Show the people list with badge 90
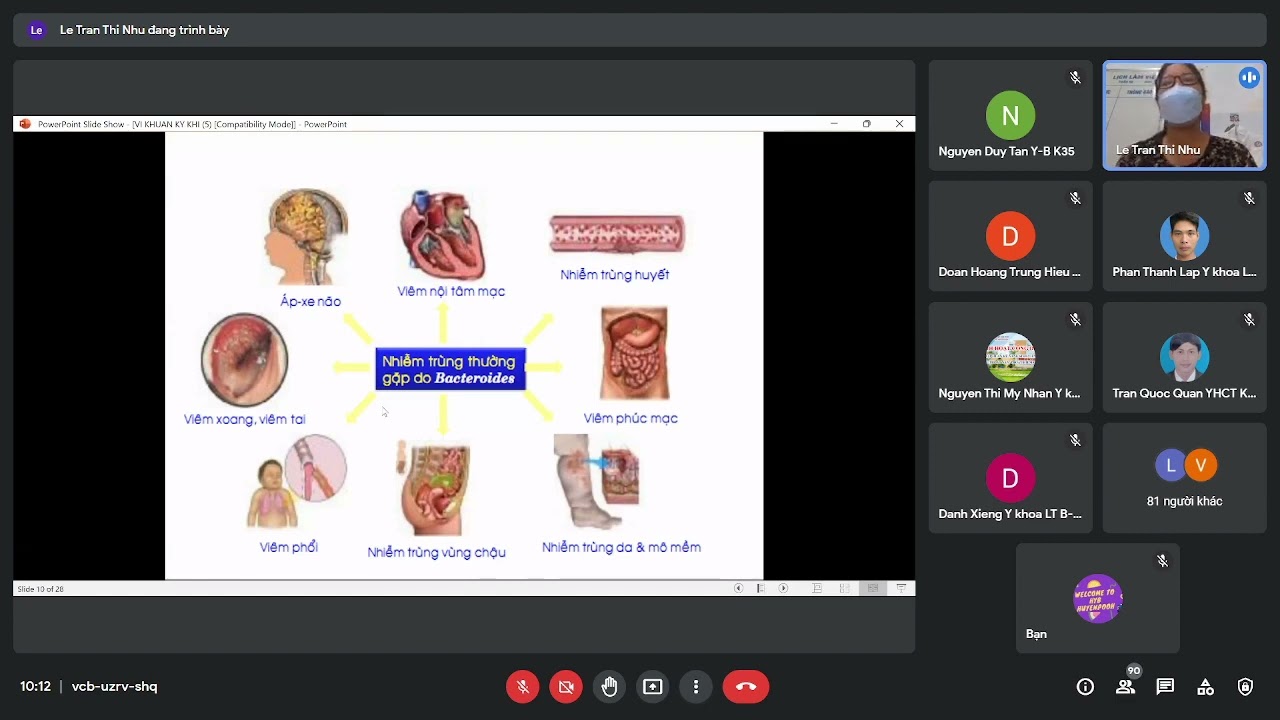 tap(1126, 687)
